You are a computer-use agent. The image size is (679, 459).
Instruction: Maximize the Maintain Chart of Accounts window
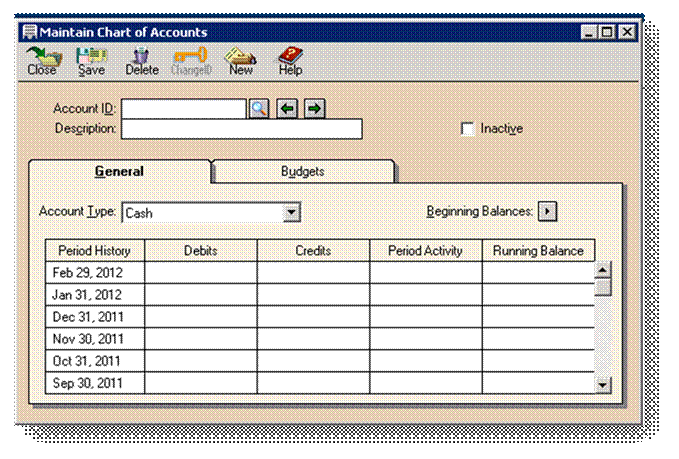pyautogui.click(x=607, y=32)
